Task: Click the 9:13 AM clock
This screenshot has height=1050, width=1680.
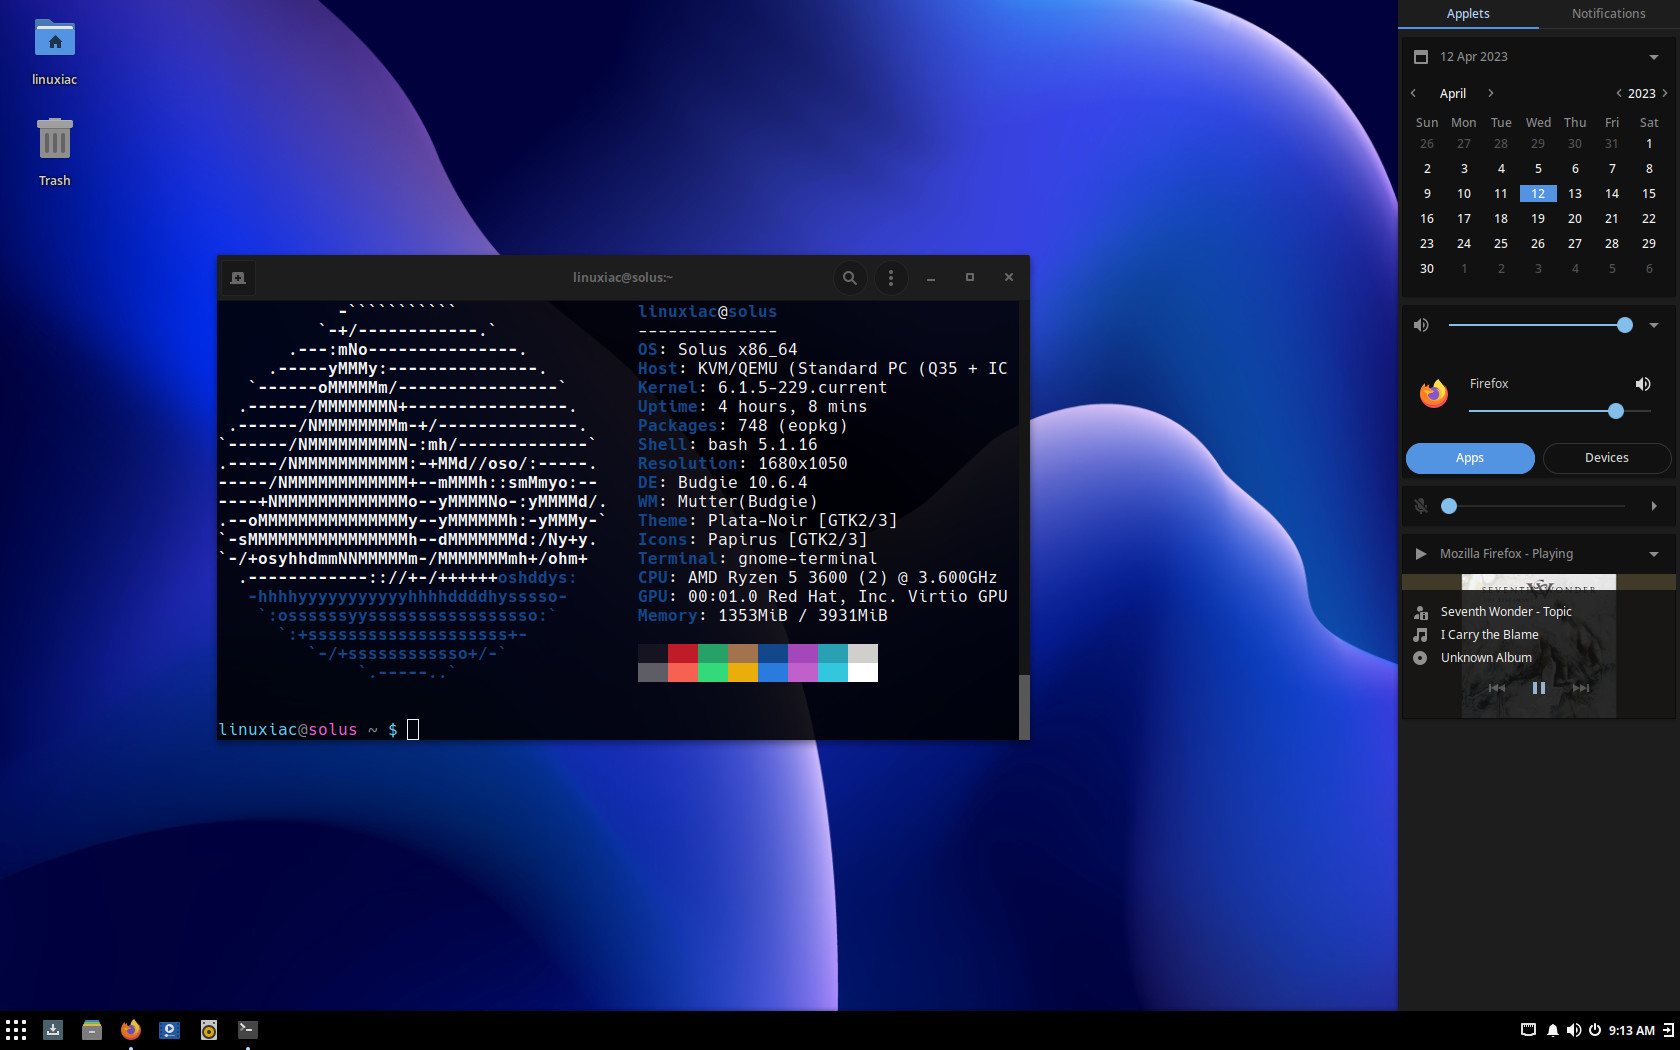Action: pyautogui.click(x=1632, y=1030)
